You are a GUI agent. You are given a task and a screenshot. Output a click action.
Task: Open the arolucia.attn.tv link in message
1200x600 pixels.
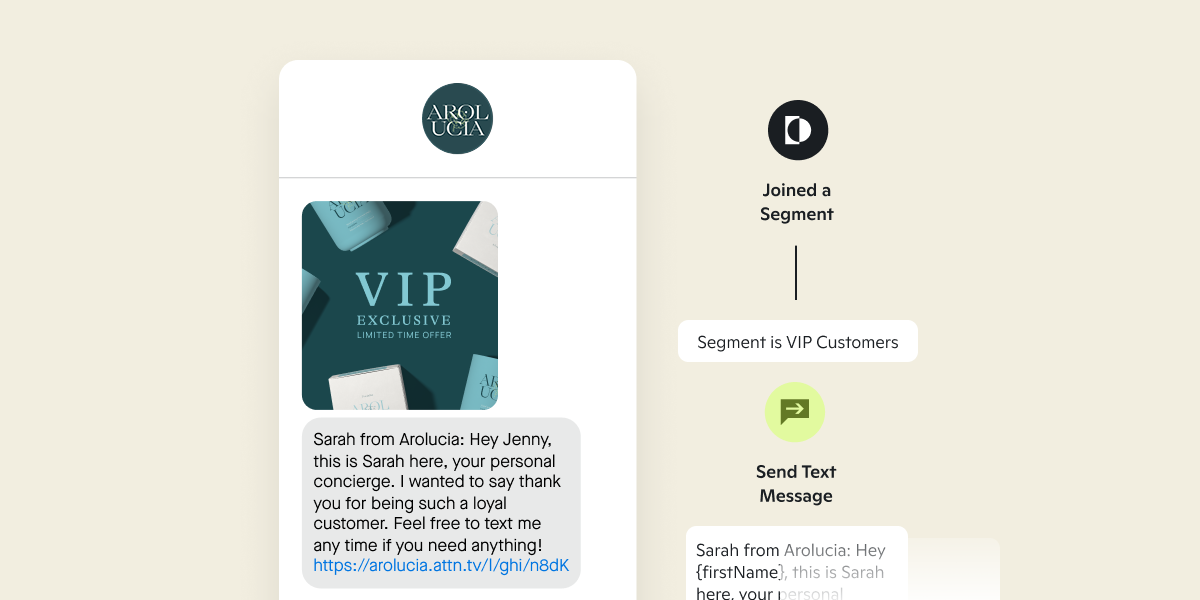[x=441, y=565]
